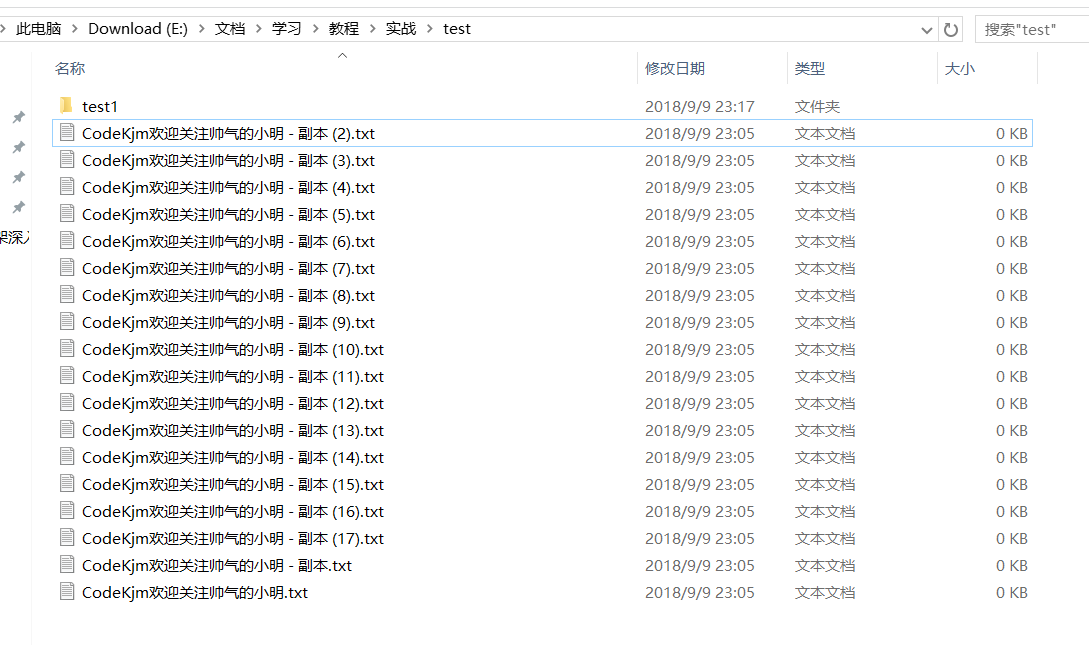
Task: Sort files by the 大小 column
Action: (960, 68)
